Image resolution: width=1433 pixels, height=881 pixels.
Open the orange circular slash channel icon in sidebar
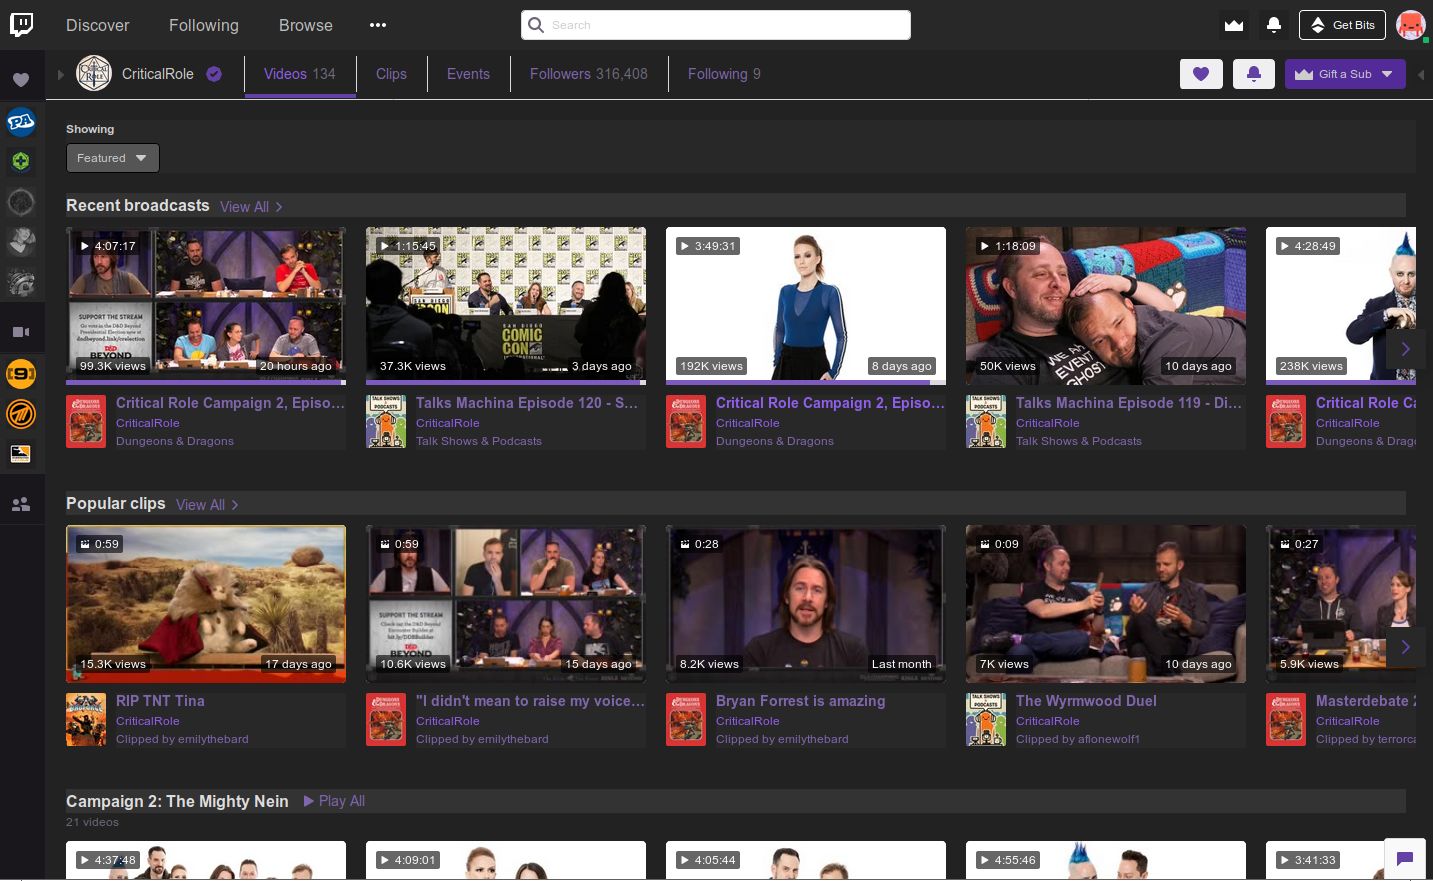pos(21,413)
